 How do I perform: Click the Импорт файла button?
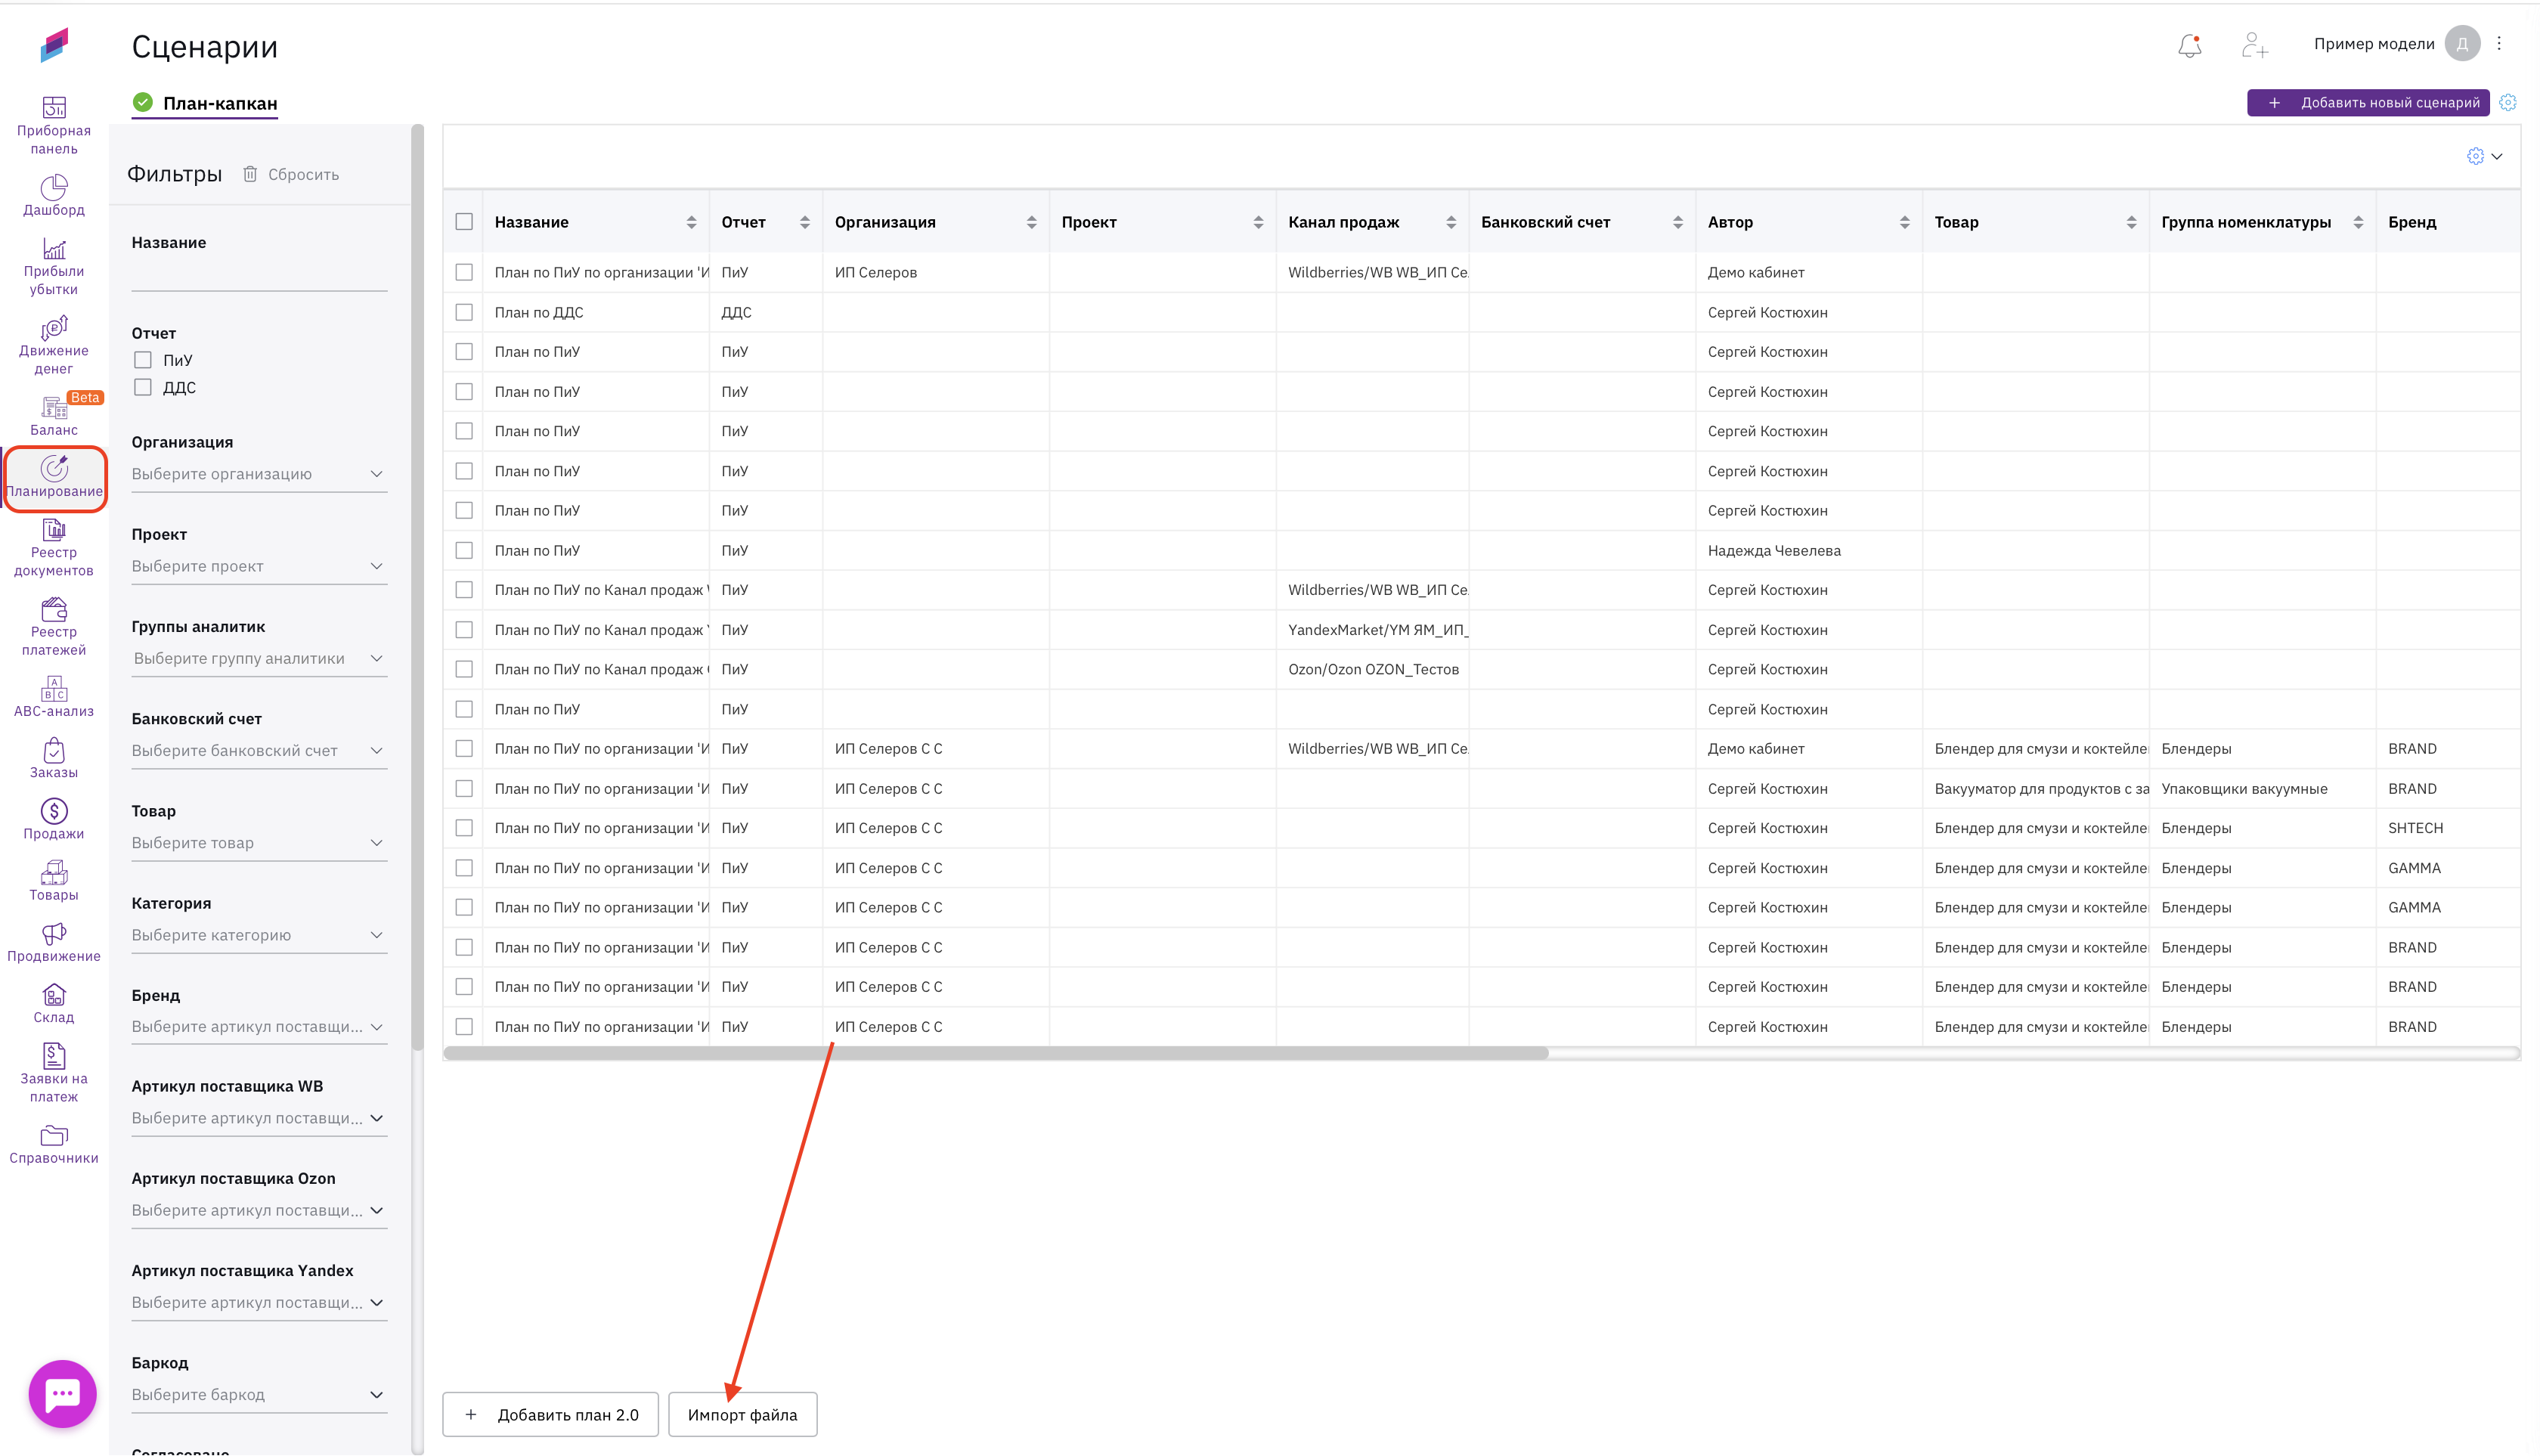point(742,1415)
